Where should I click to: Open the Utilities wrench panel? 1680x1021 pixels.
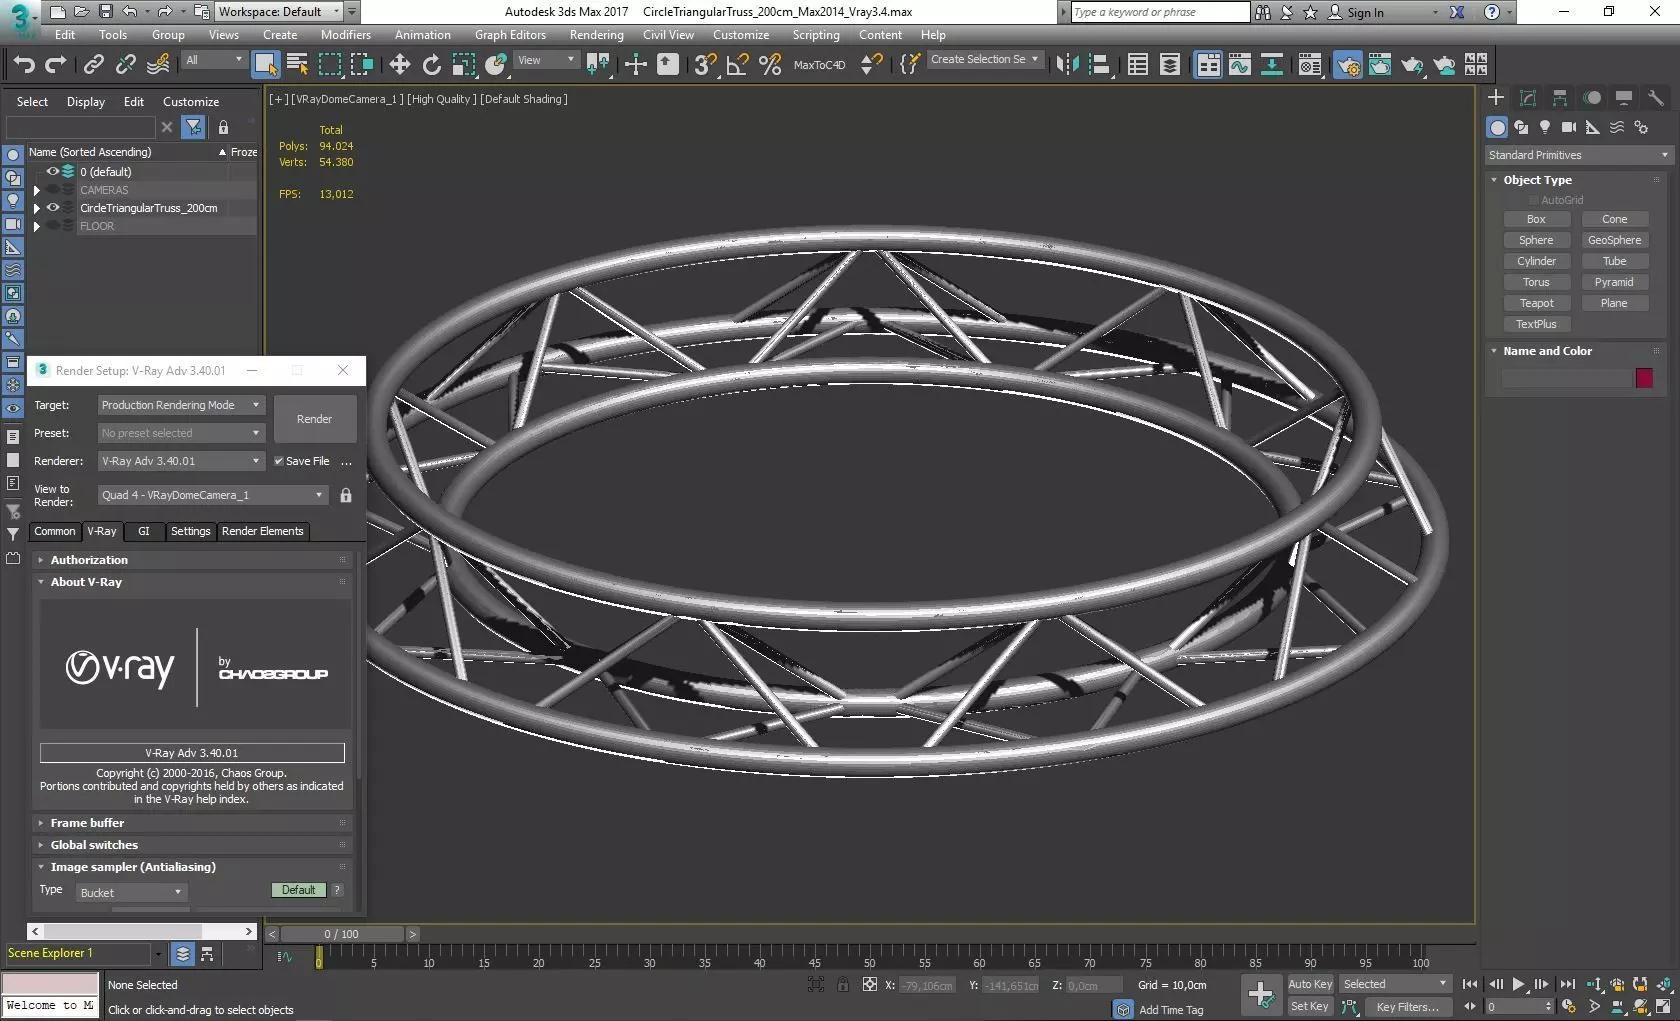click(1656, 97)
